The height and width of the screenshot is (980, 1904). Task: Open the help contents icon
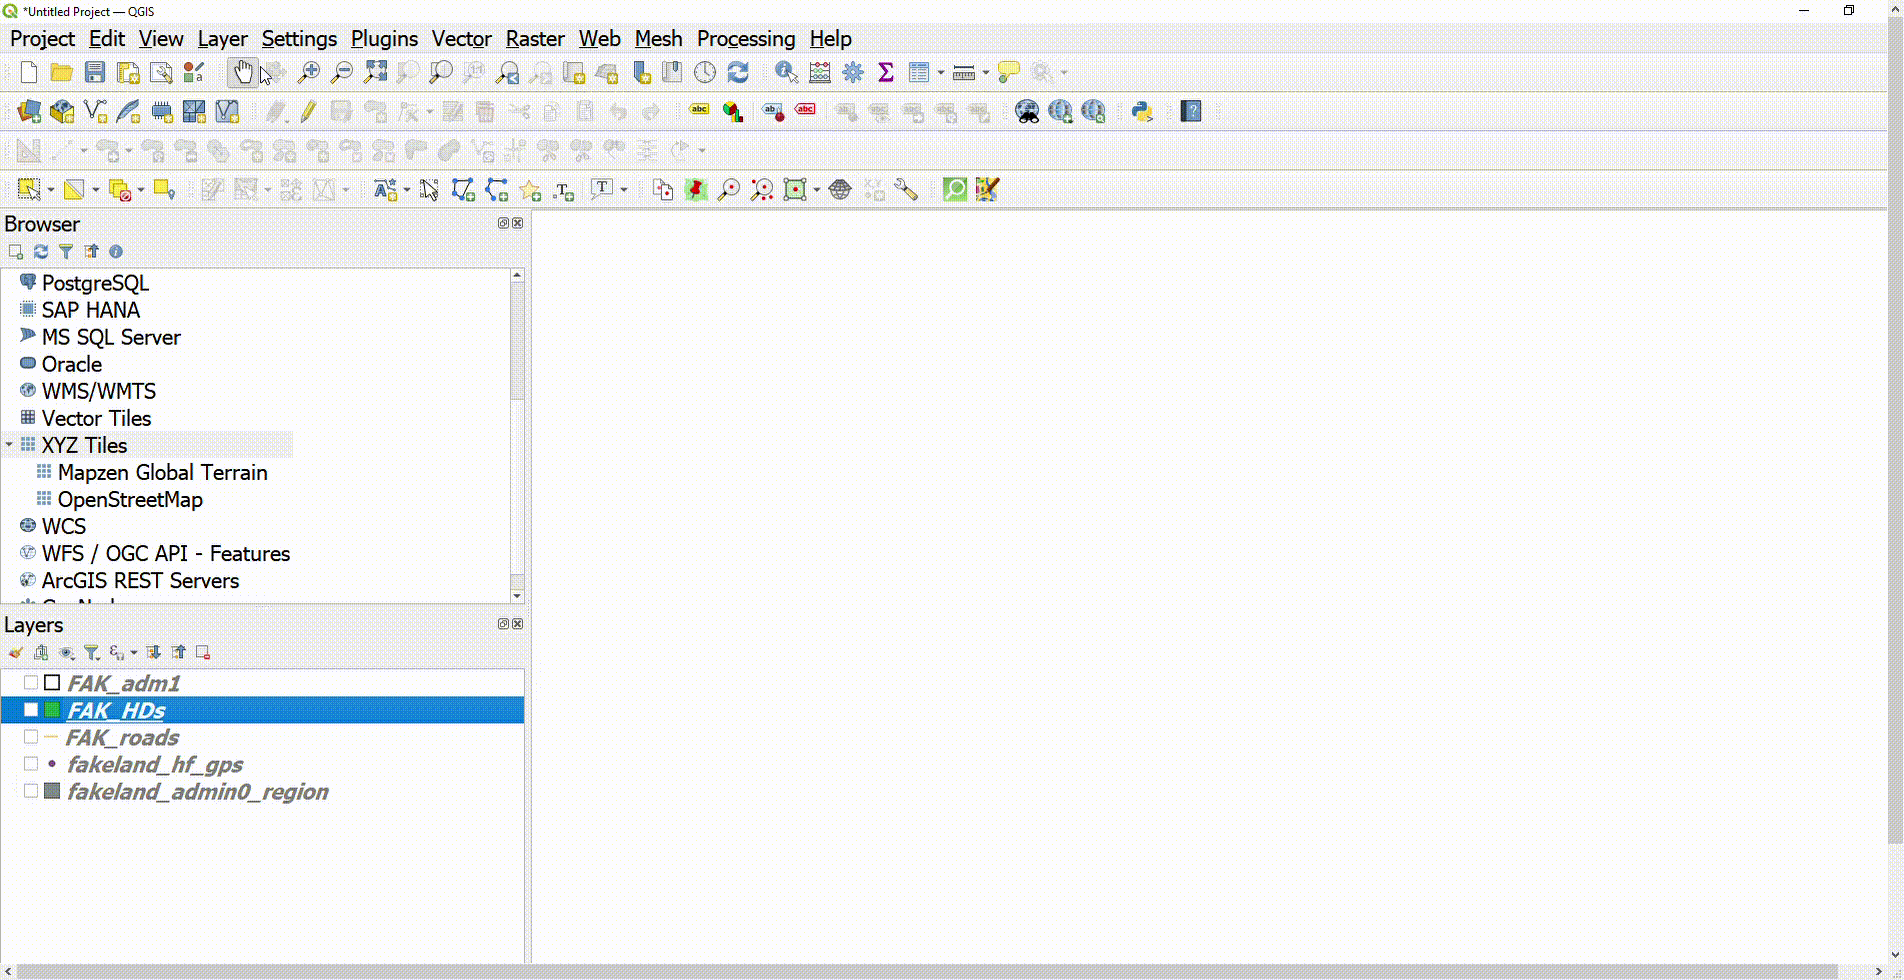coord(1191,111)
